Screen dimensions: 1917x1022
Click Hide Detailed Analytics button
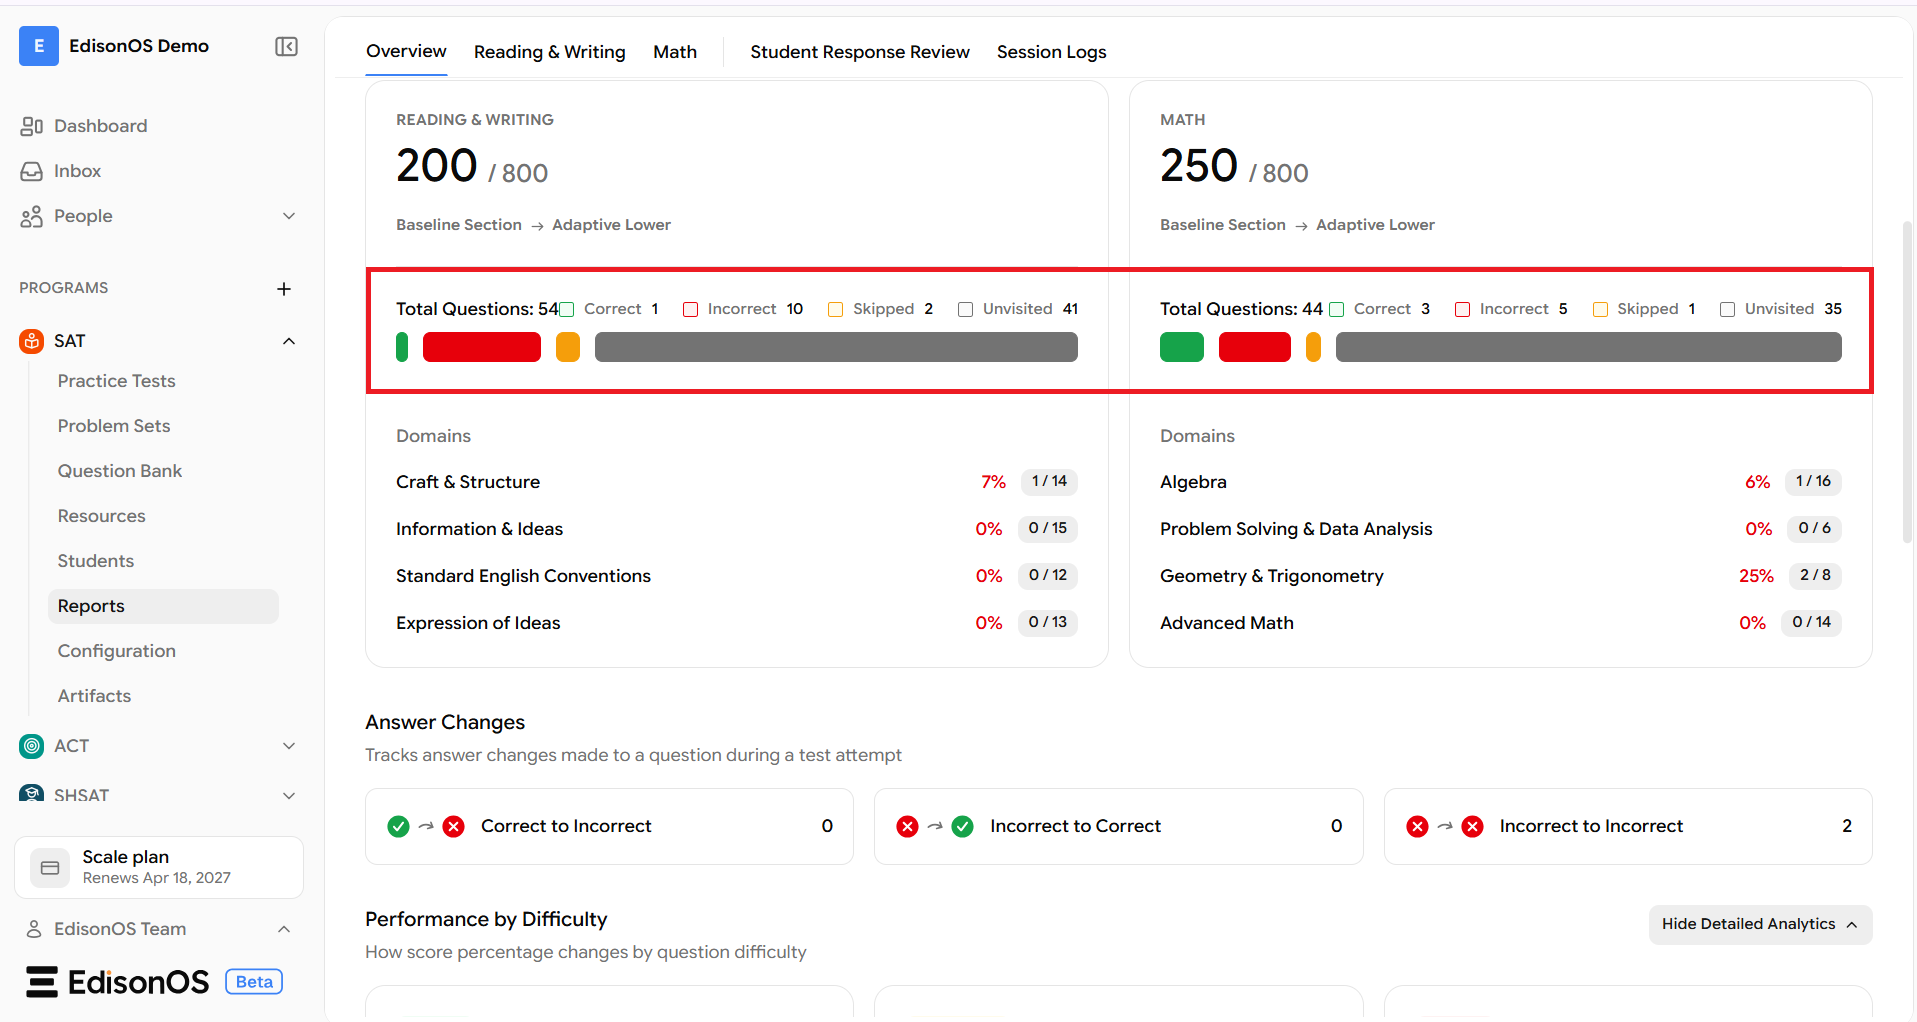pos(1760,924)
